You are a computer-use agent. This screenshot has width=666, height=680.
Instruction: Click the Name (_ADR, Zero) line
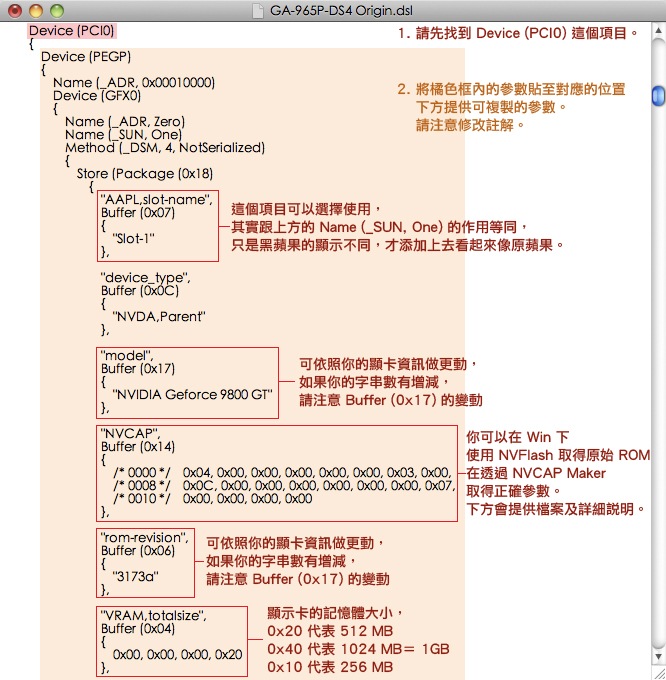click(125, 121)
